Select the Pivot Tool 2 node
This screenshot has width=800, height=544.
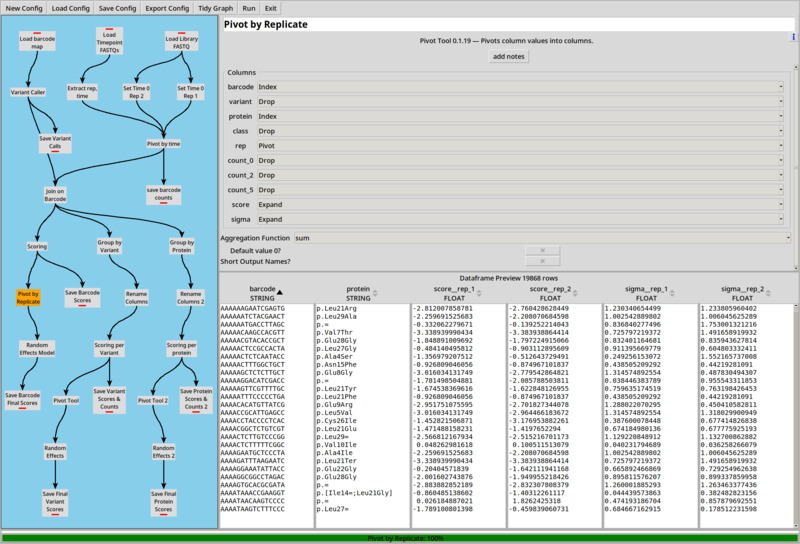(x=153, y=401)
